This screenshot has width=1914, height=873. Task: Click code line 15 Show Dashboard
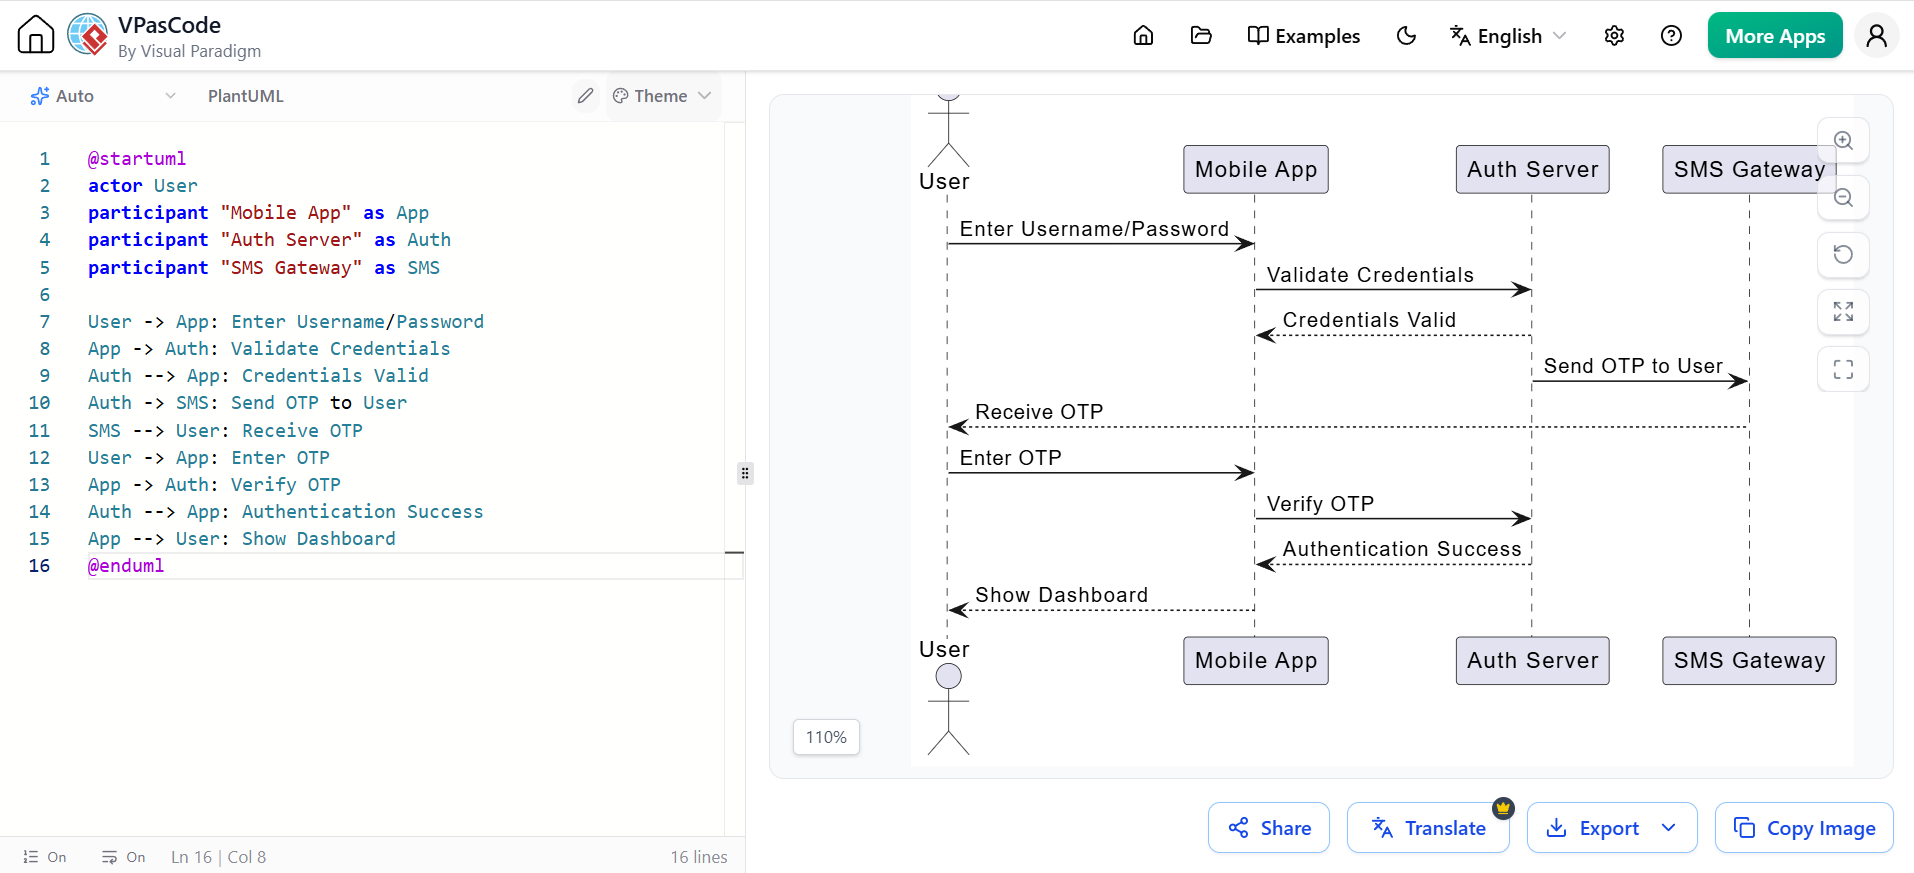(x=242, y=539)
